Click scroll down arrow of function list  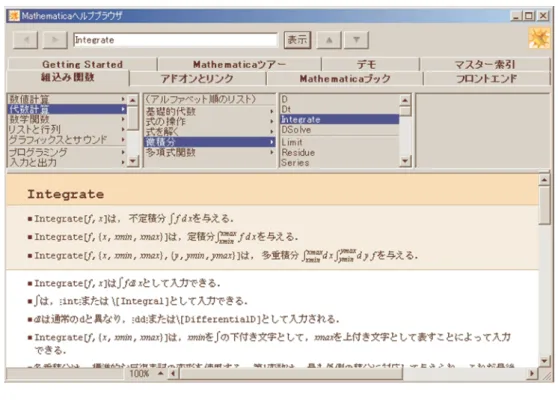pos(405,161)
